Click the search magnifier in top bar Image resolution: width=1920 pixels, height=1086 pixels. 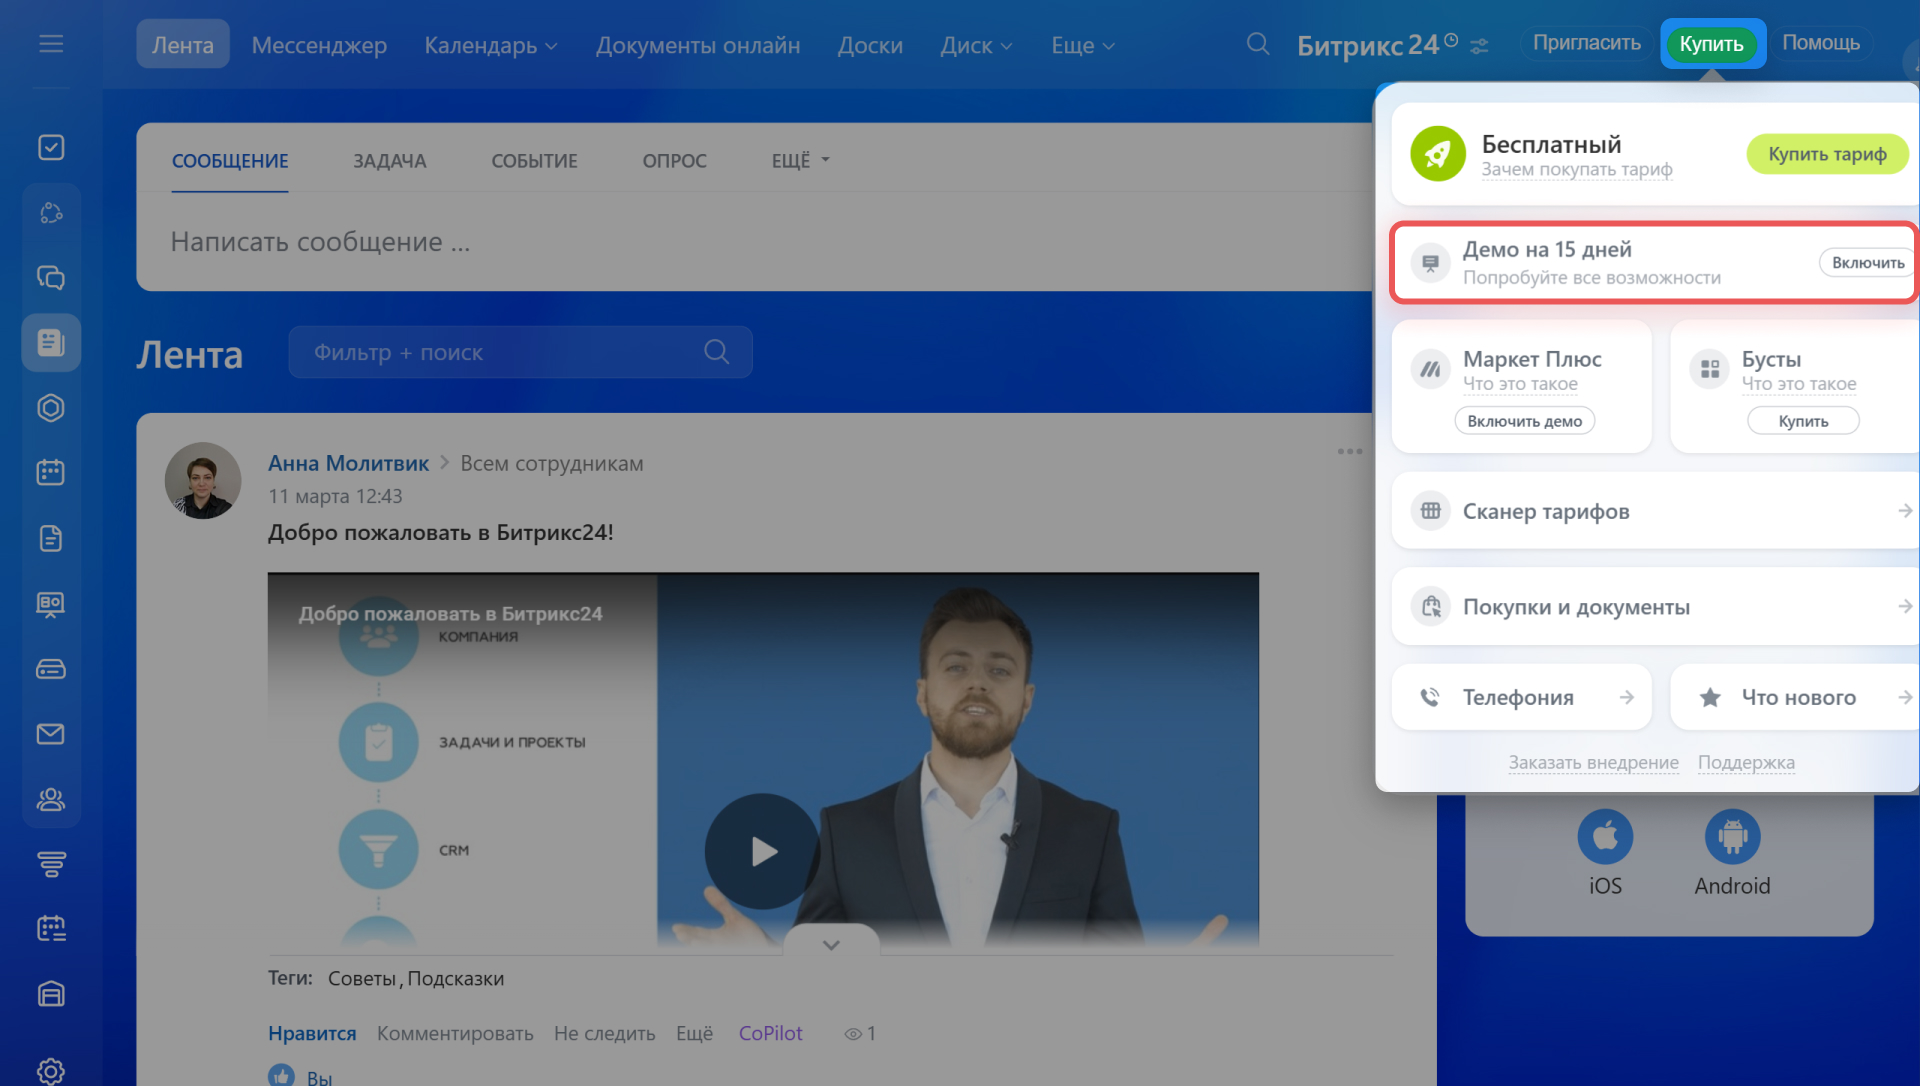pyautogui.click(x=1258, y=44)
